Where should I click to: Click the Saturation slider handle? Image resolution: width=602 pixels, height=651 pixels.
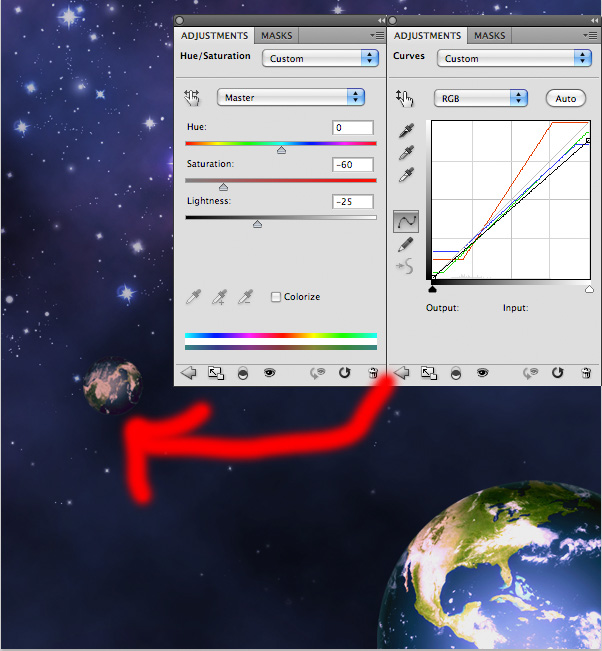[x=223, y=187]
